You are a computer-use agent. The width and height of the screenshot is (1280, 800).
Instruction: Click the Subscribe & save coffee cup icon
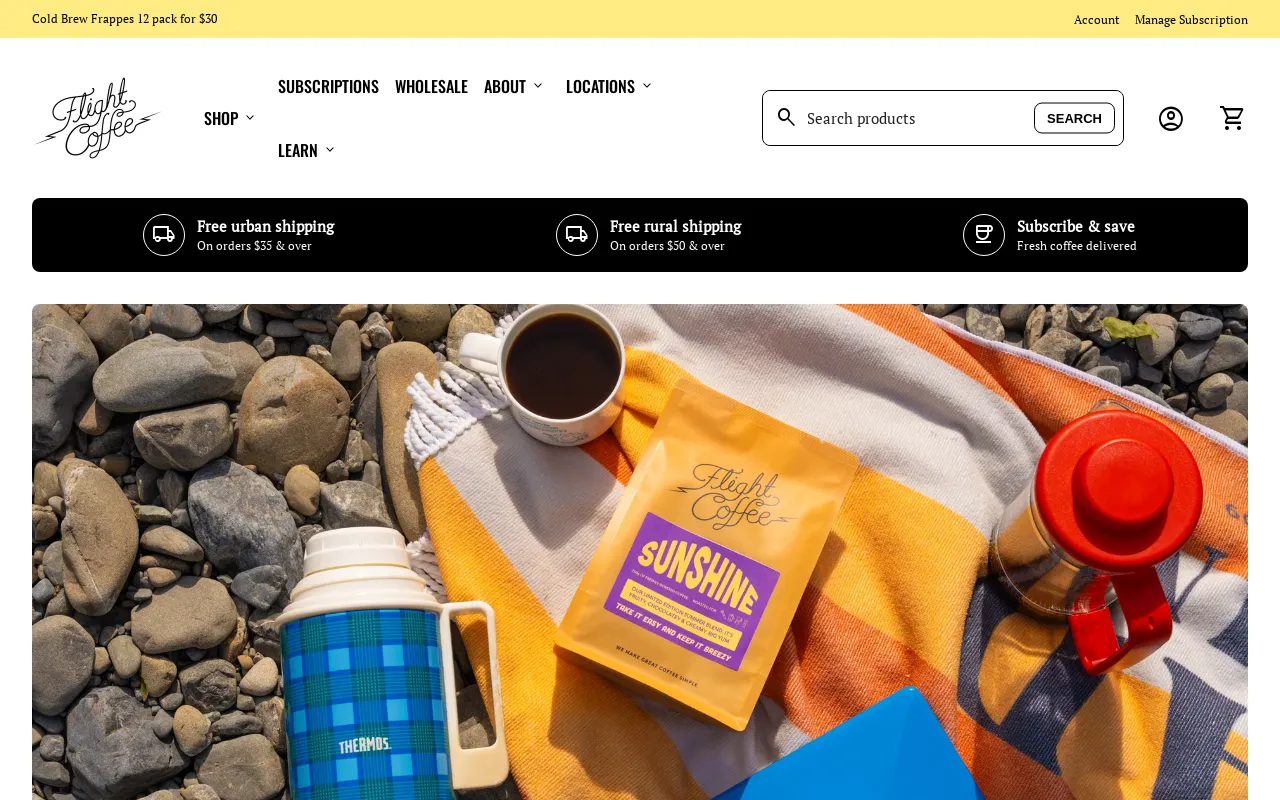[x=984, y=235]
